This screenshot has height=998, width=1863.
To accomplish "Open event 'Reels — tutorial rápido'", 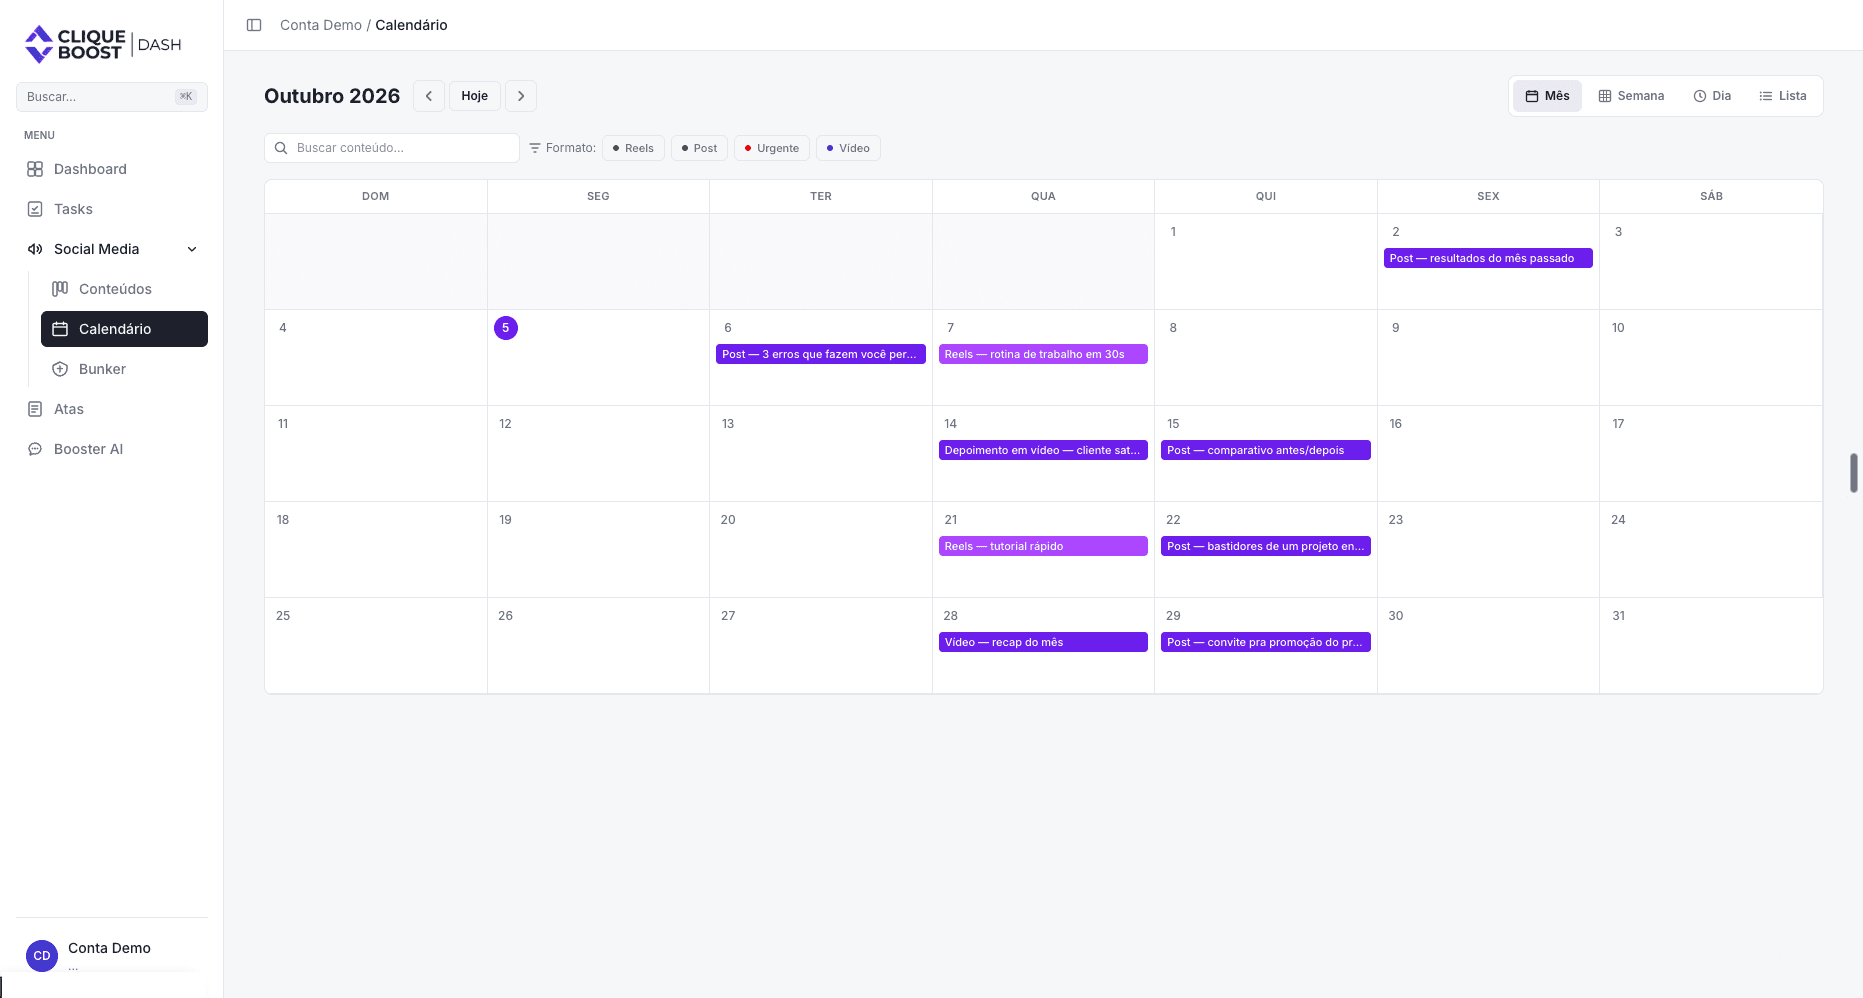I will point(1043,546).
